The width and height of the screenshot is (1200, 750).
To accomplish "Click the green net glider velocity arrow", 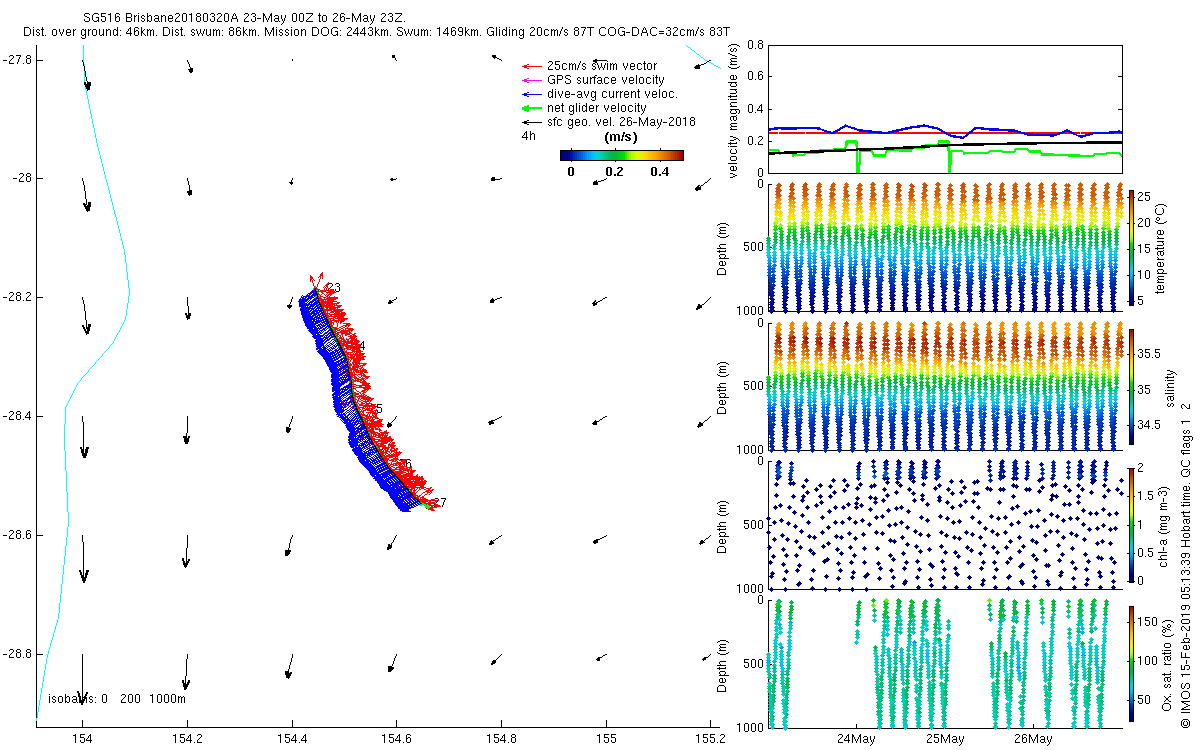I will point(531,108).
